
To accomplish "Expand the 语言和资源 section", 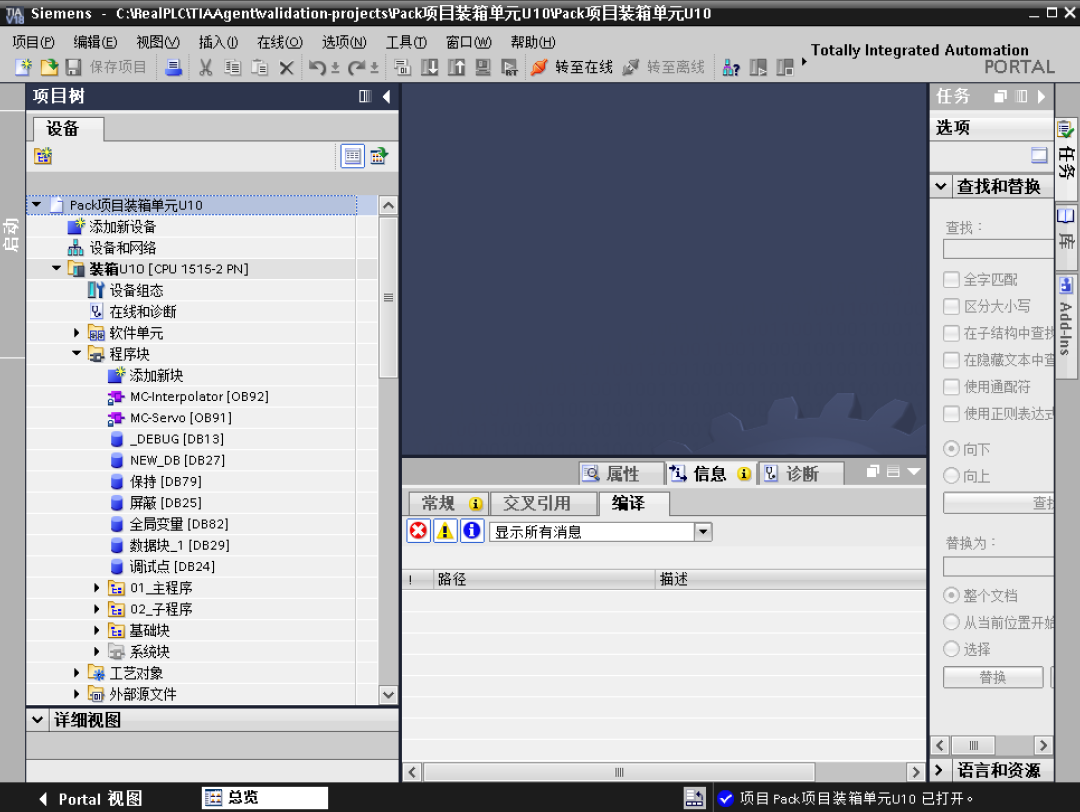I will (939, 770).
